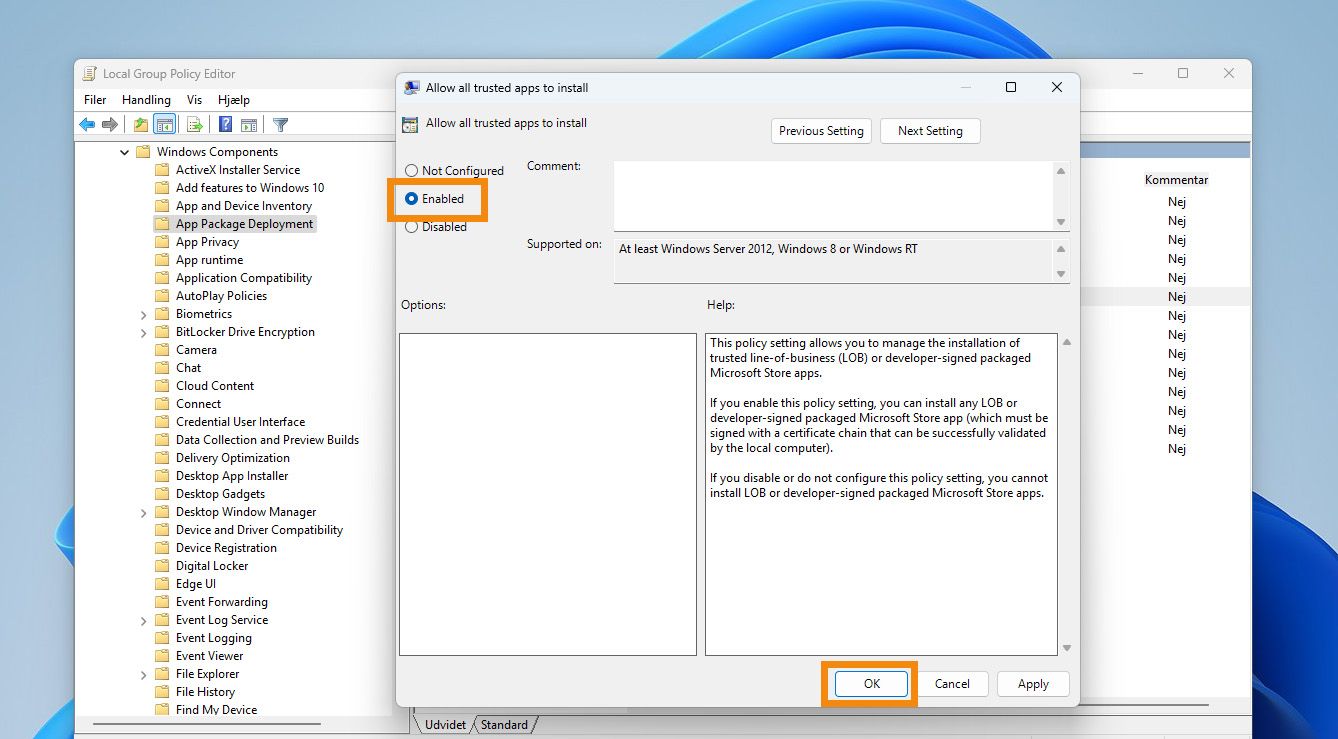The image size is (1338, 739).
Task: Select Data Collection and Preview Builds
Action: click(267, 440)
